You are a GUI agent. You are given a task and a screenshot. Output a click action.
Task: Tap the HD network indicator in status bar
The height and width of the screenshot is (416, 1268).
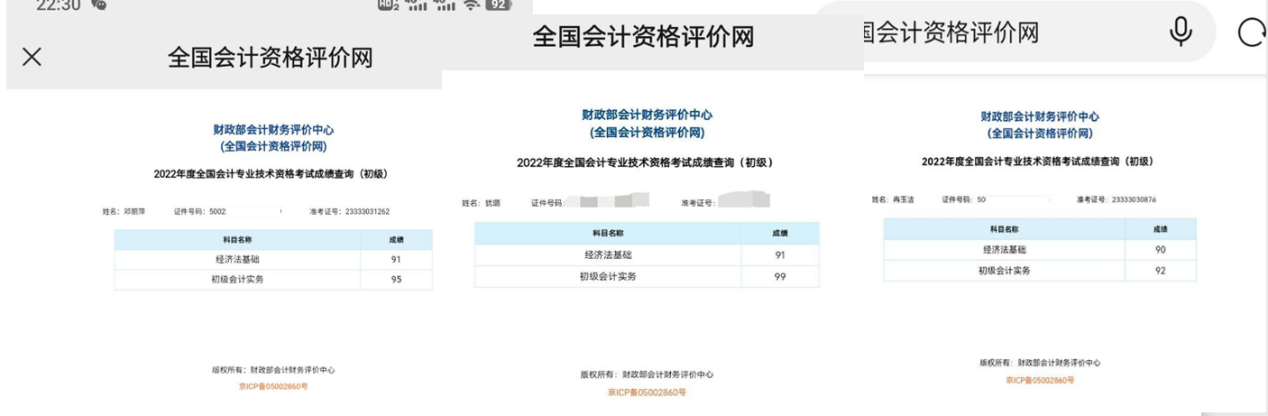click(388, 5)
